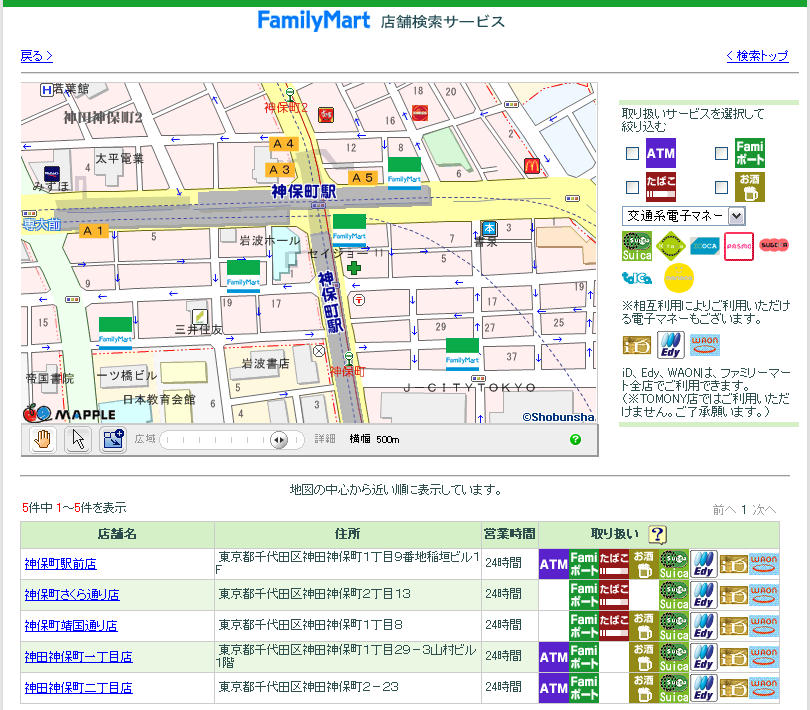The height and width of the screenshot is (710, 810).
Task: Click the お酒 icon in the 神保町靖国通り店 row
Action: pyautogui.click(x=644, y=626)
